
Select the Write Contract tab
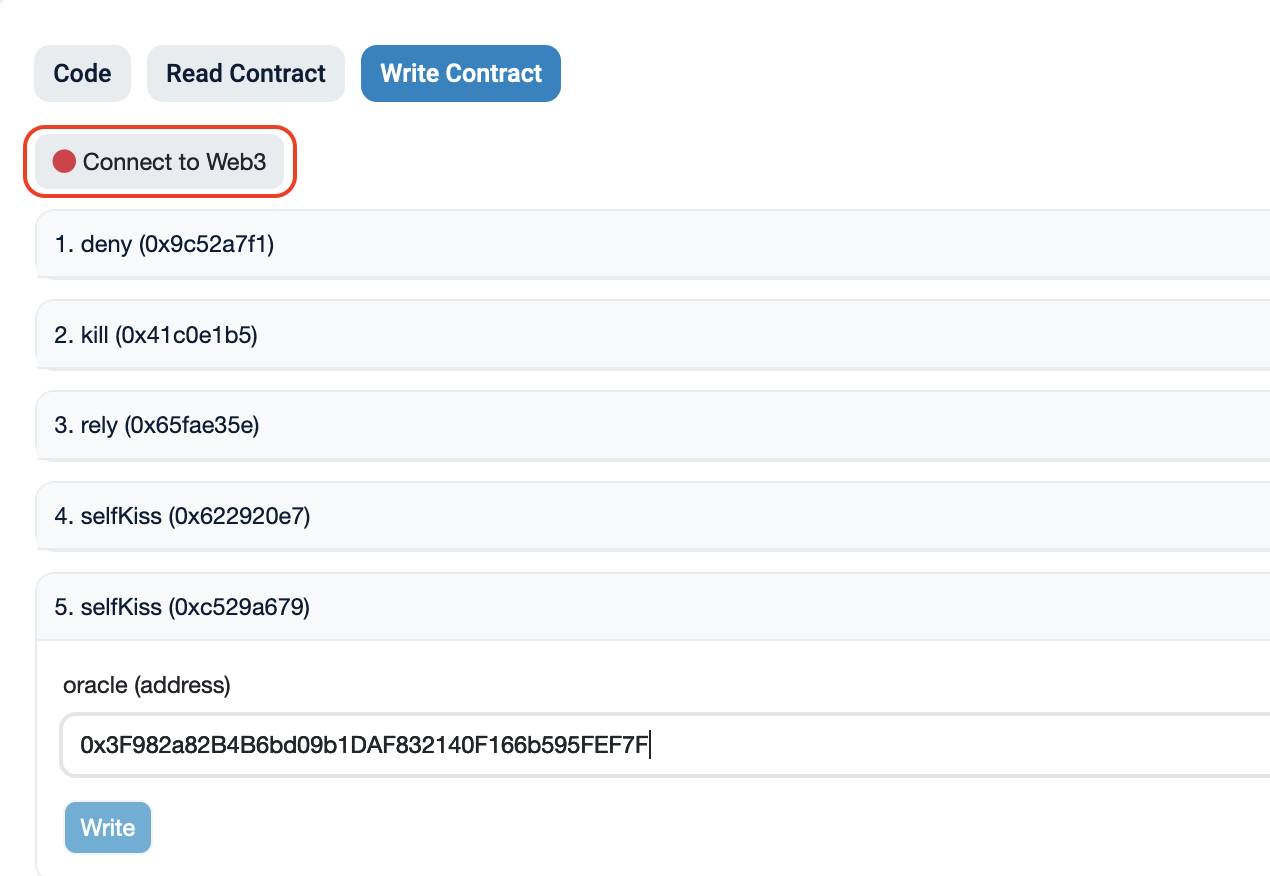[460, 73]
